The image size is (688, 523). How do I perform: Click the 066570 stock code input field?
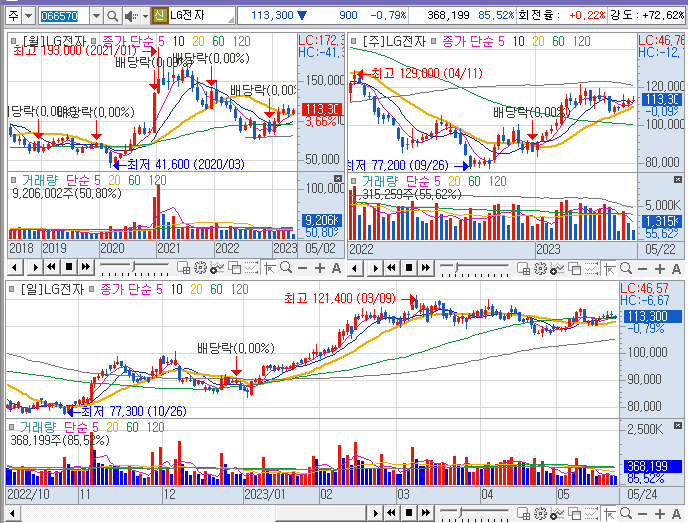[x=64, y=16]
